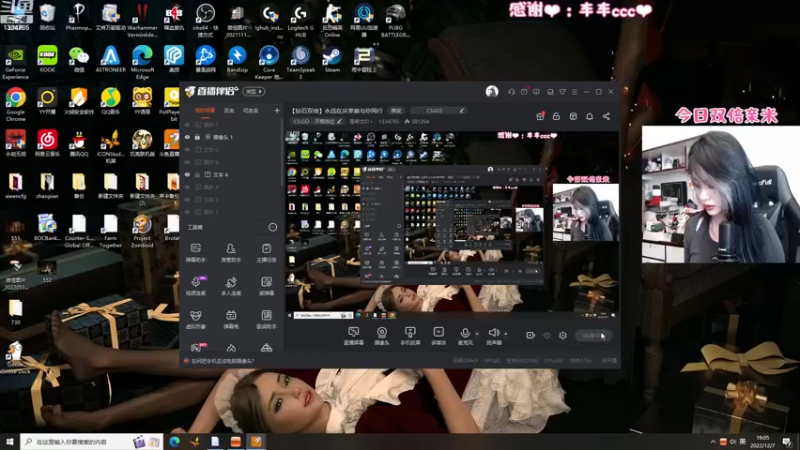Click the start live pill button
This screenshot has width=800, height=450.
(592, 335)
